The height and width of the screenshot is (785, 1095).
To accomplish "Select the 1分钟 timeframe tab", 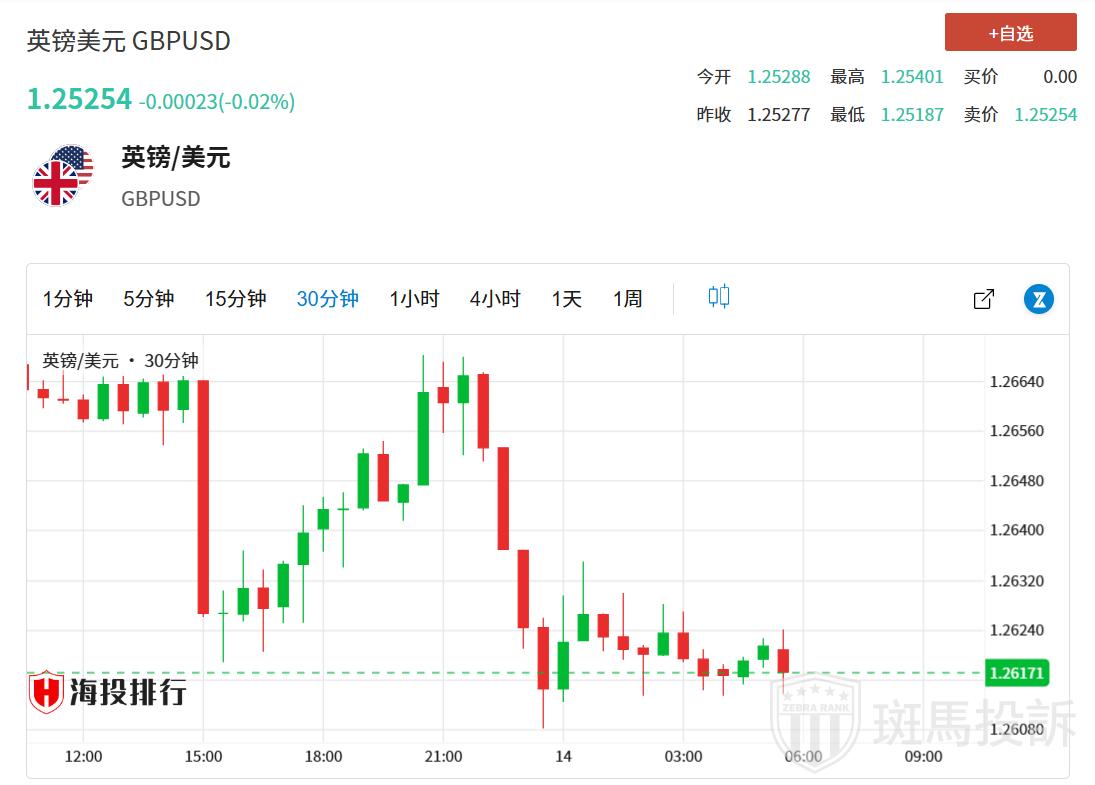I will (68, 299).
